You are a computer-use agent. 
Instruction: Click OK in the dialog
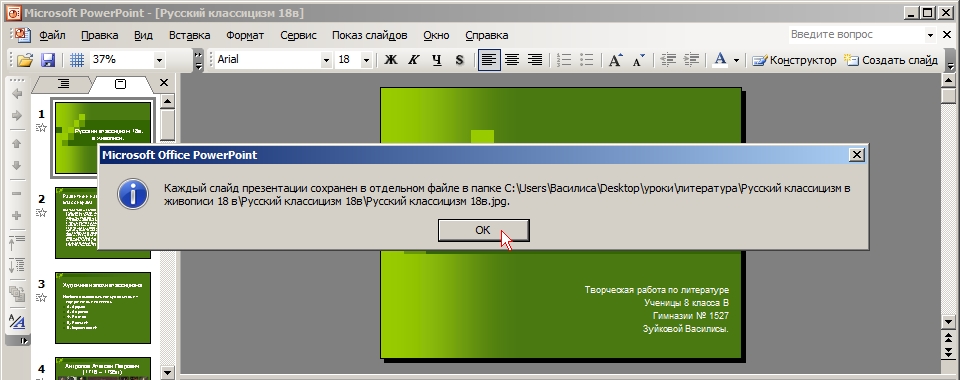pos(483,230)
